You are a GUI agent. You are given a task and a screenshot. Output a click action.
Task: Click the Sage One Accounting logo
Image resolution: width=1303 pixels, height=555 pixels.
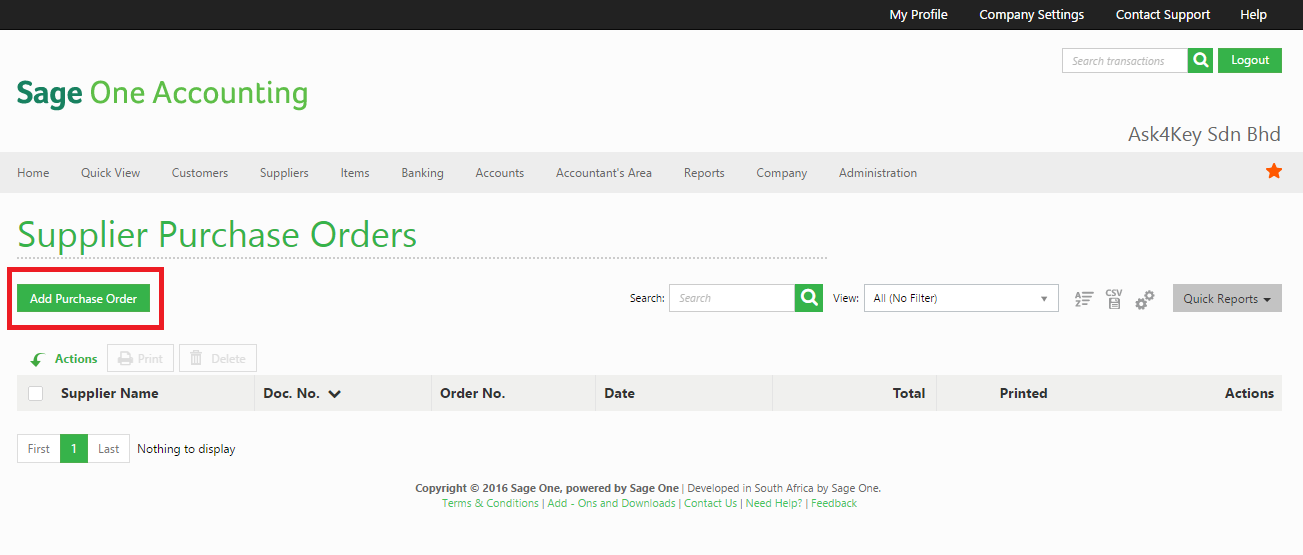click(x=162, y=93)
